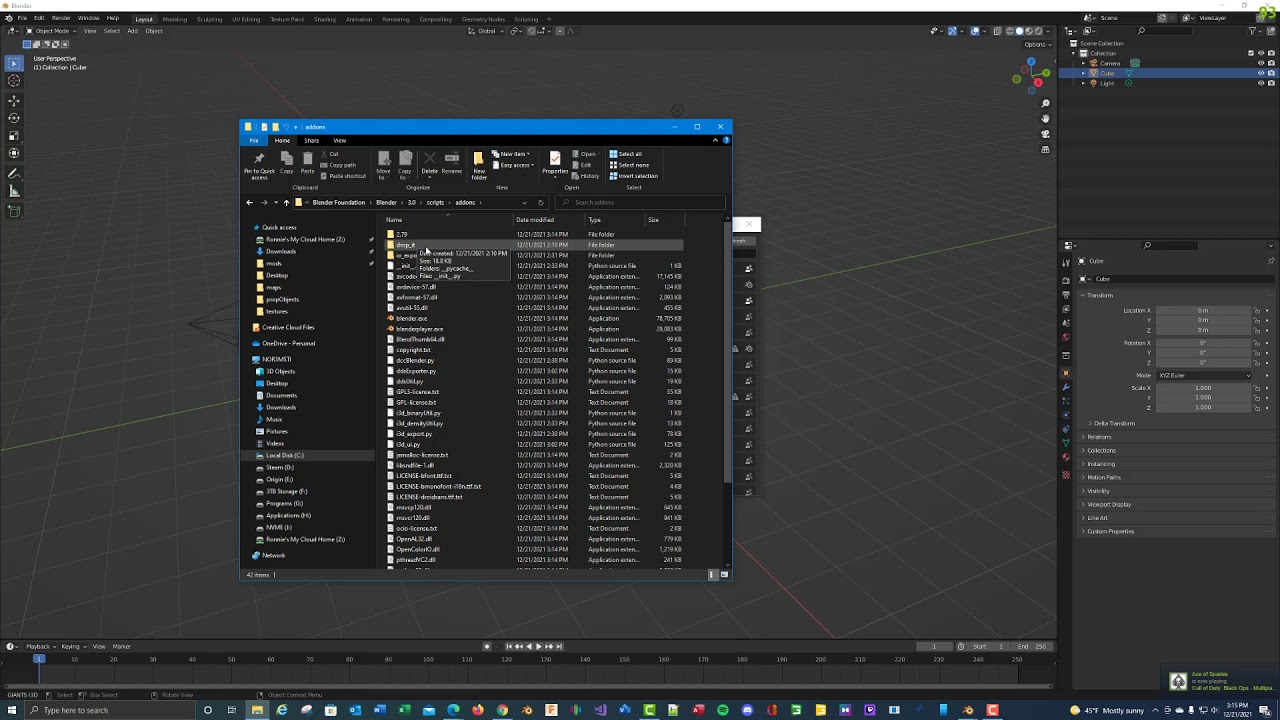Select the Transform tool in Blender's toolbar

click(x=14, y=153)
